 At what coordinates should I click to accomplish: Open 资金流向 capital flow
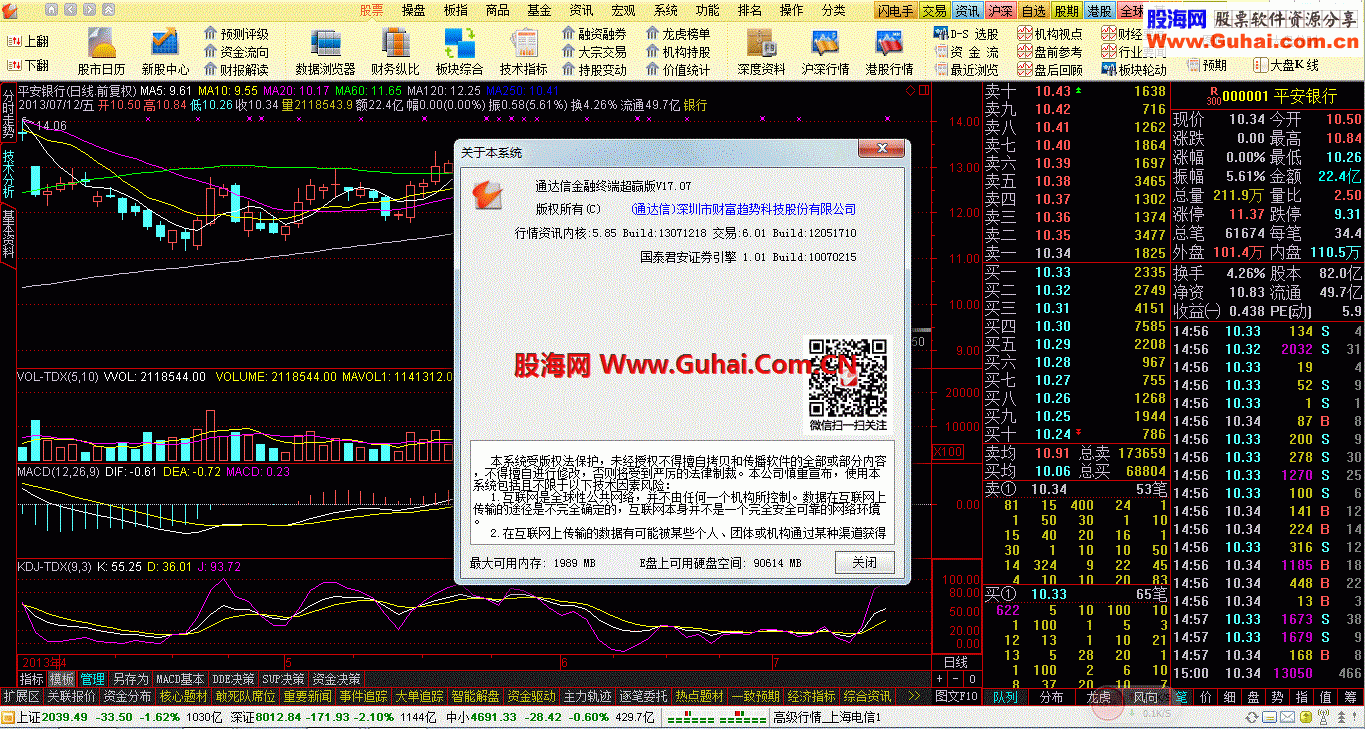click(x=236, y=52)
